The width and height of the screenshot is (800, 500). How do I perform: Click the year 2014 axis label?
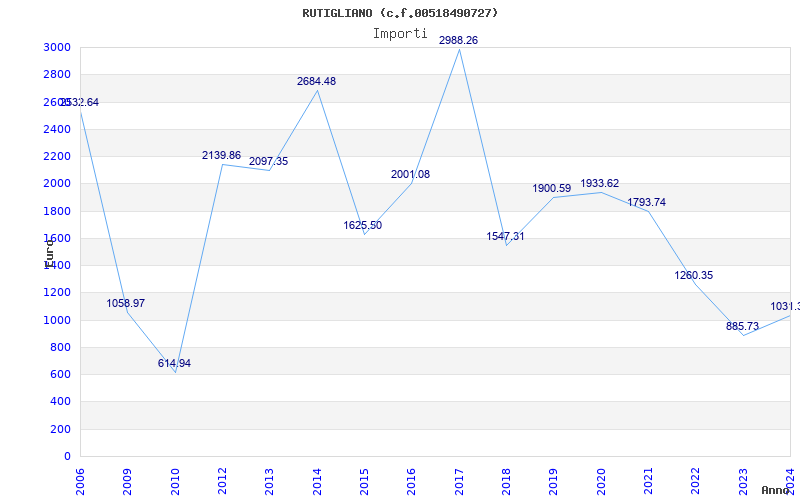pyautogui.click(x=317, y=482)
